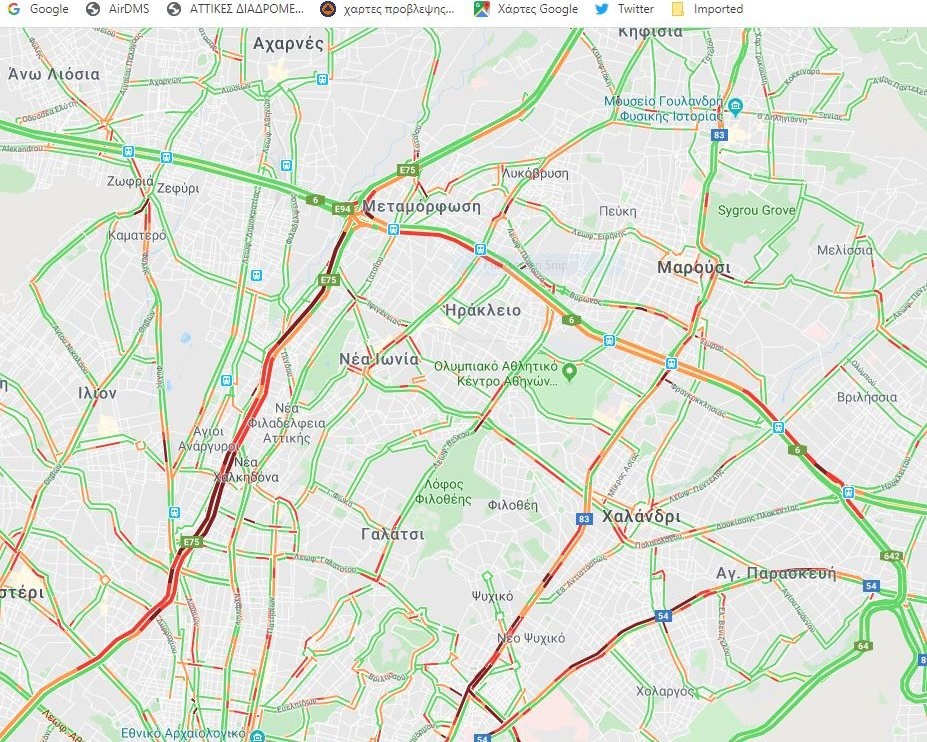Click the Ολυμπιακό Αθλητικό Κέντρο green pin
The width and height of the screenshot is (927, 742).
(569, 372)
